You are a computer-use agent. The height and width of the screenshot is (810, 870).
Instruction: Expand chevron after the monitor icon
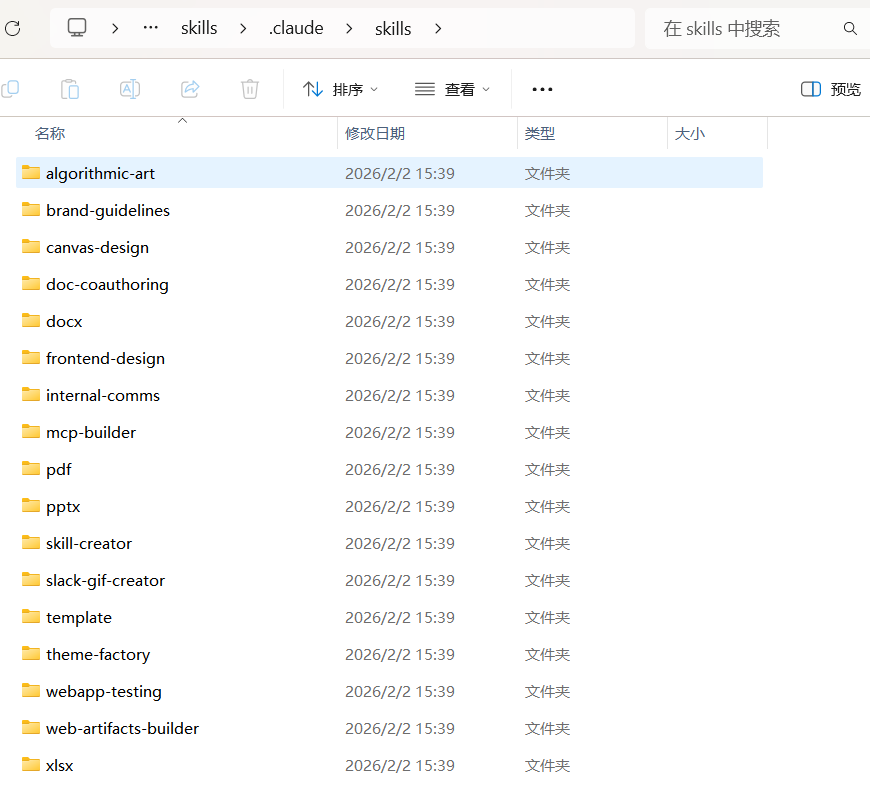click(x=115, y=28)
